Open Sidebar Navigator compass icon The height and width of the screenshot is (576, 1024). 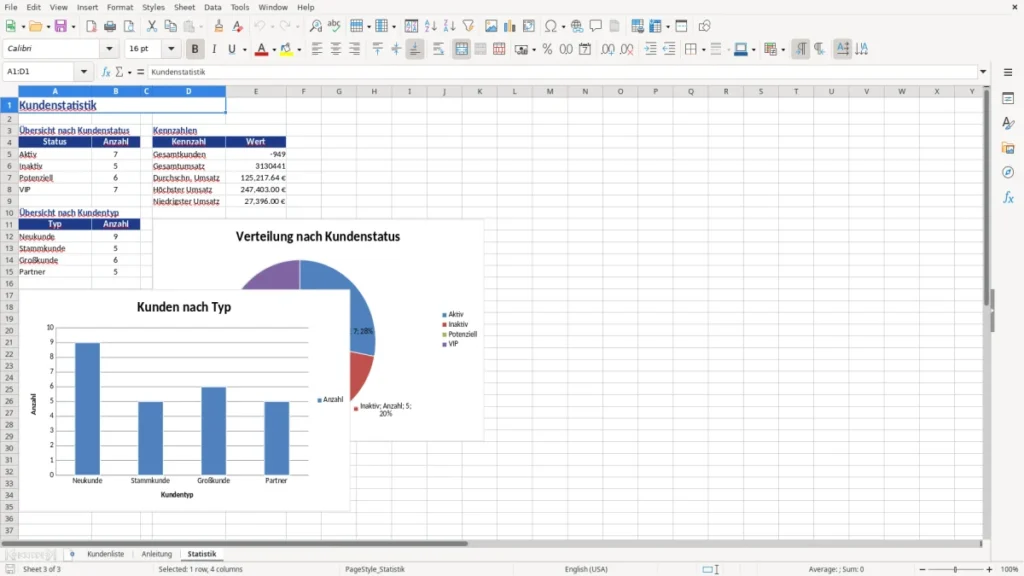pos(1008,172)
